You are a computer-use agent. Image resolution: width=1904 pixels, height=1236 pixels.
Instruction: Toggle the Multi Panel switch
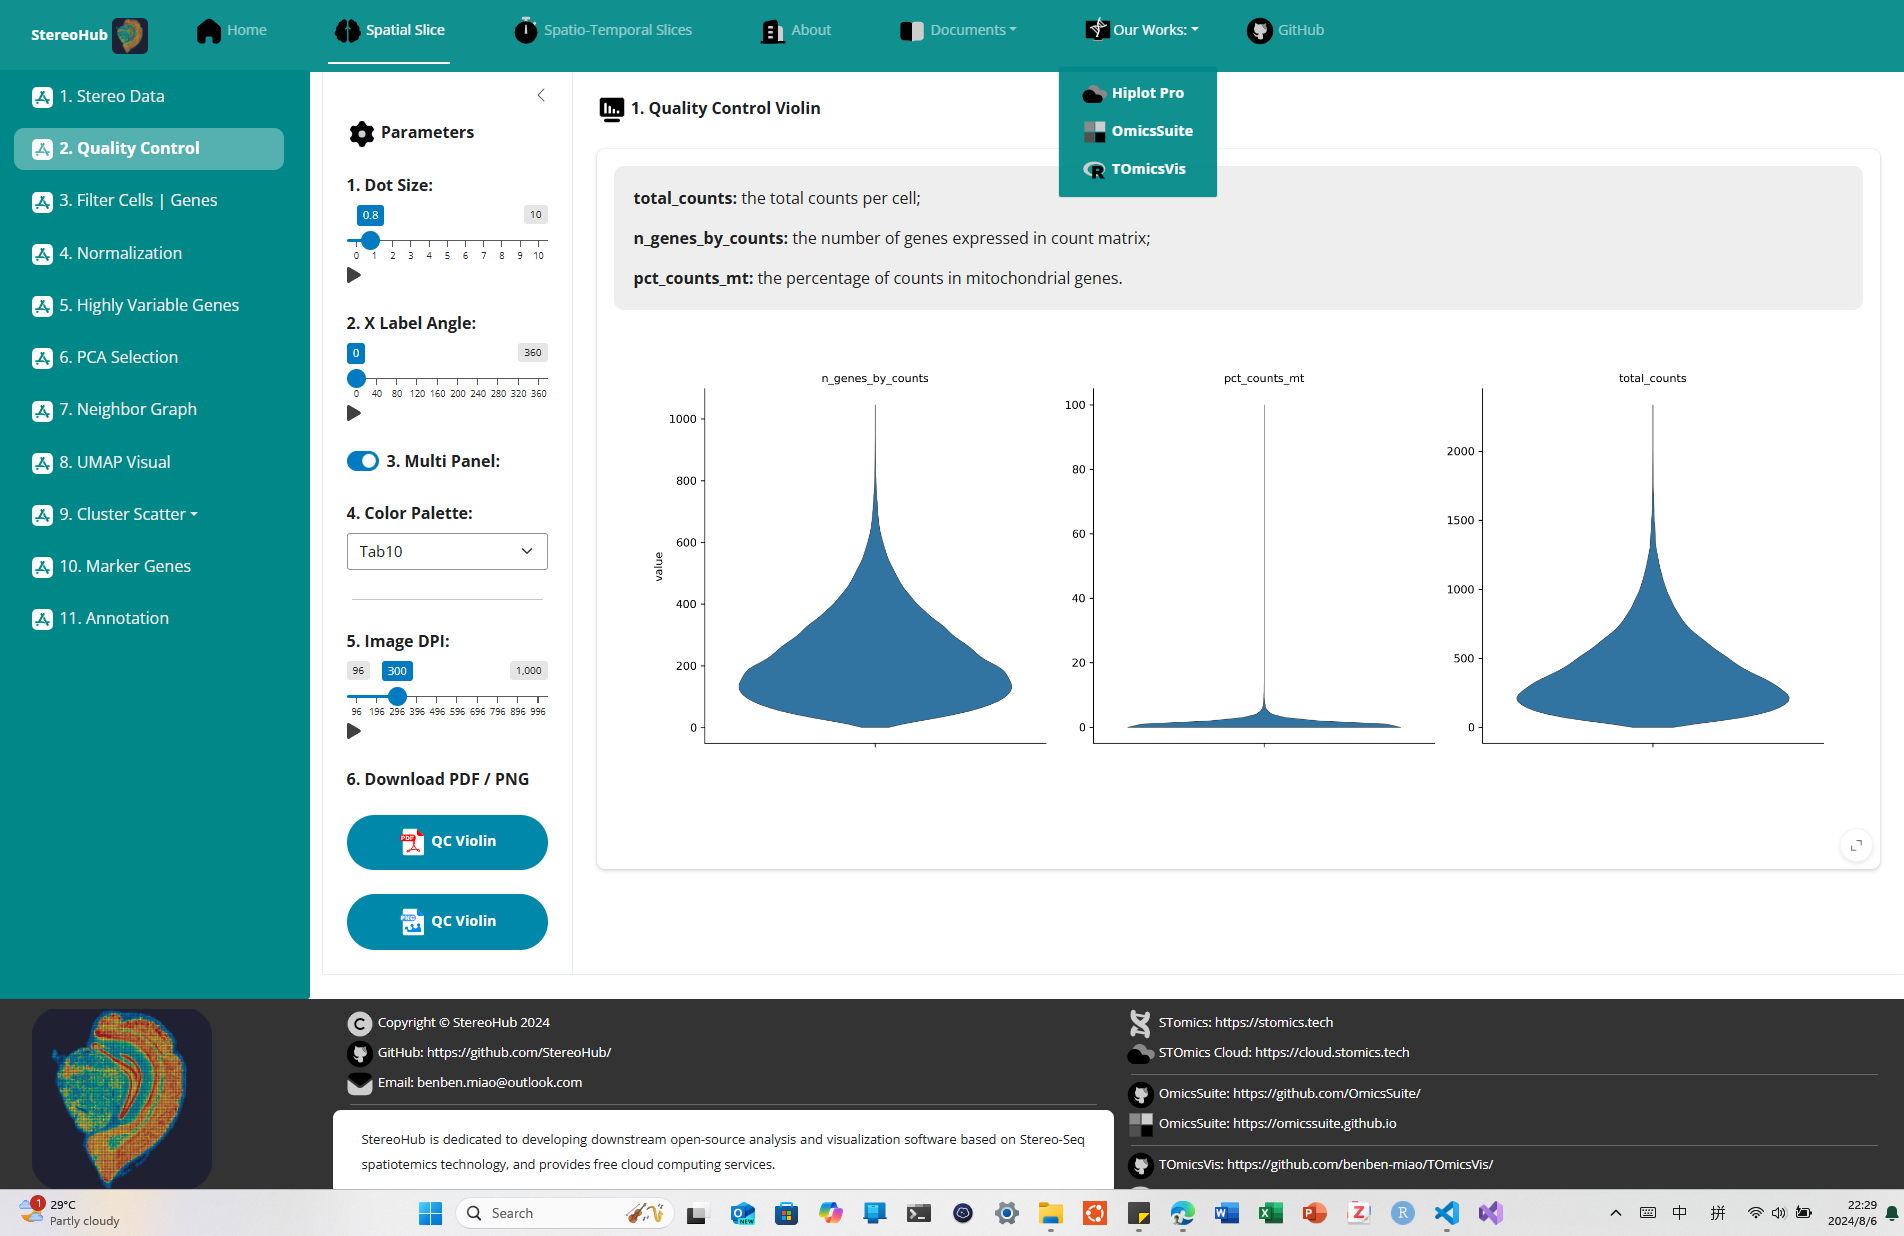tap(363, 461)
